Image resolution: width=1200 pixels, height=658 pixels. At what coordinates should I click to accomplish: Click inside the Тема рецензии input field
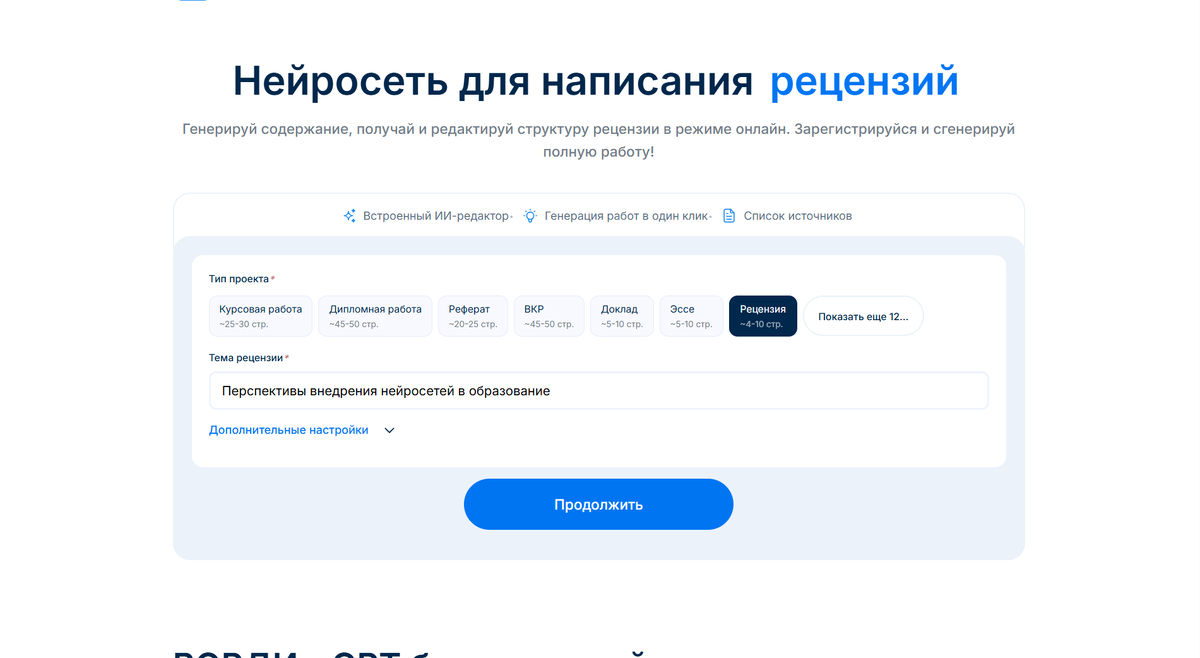[598, 390]
